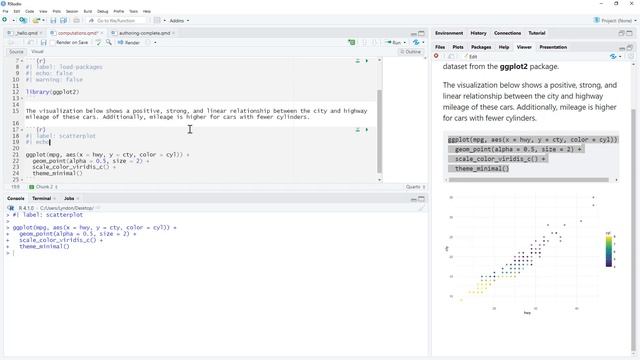Minimize the console pane
The image size is (640, 360).
(x=413, y=199)
